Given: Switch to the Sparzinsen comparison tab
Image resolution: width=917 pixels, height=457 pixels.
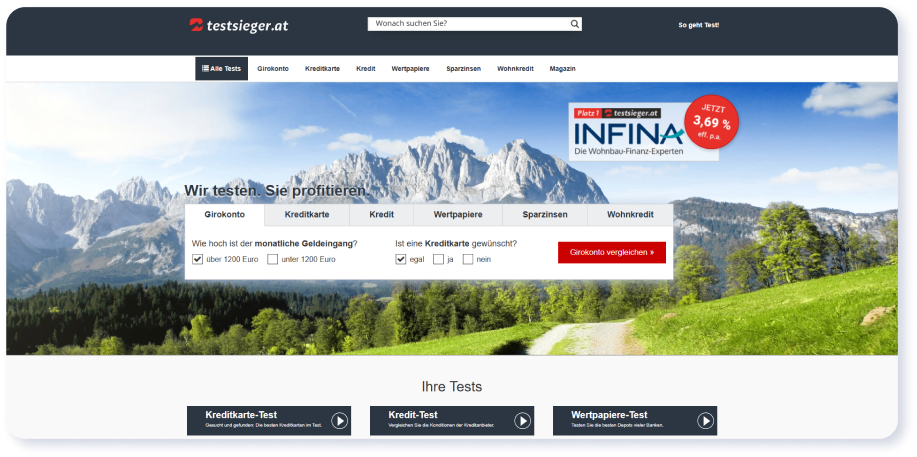Looking at the screenshot, I should coord(546,215).
